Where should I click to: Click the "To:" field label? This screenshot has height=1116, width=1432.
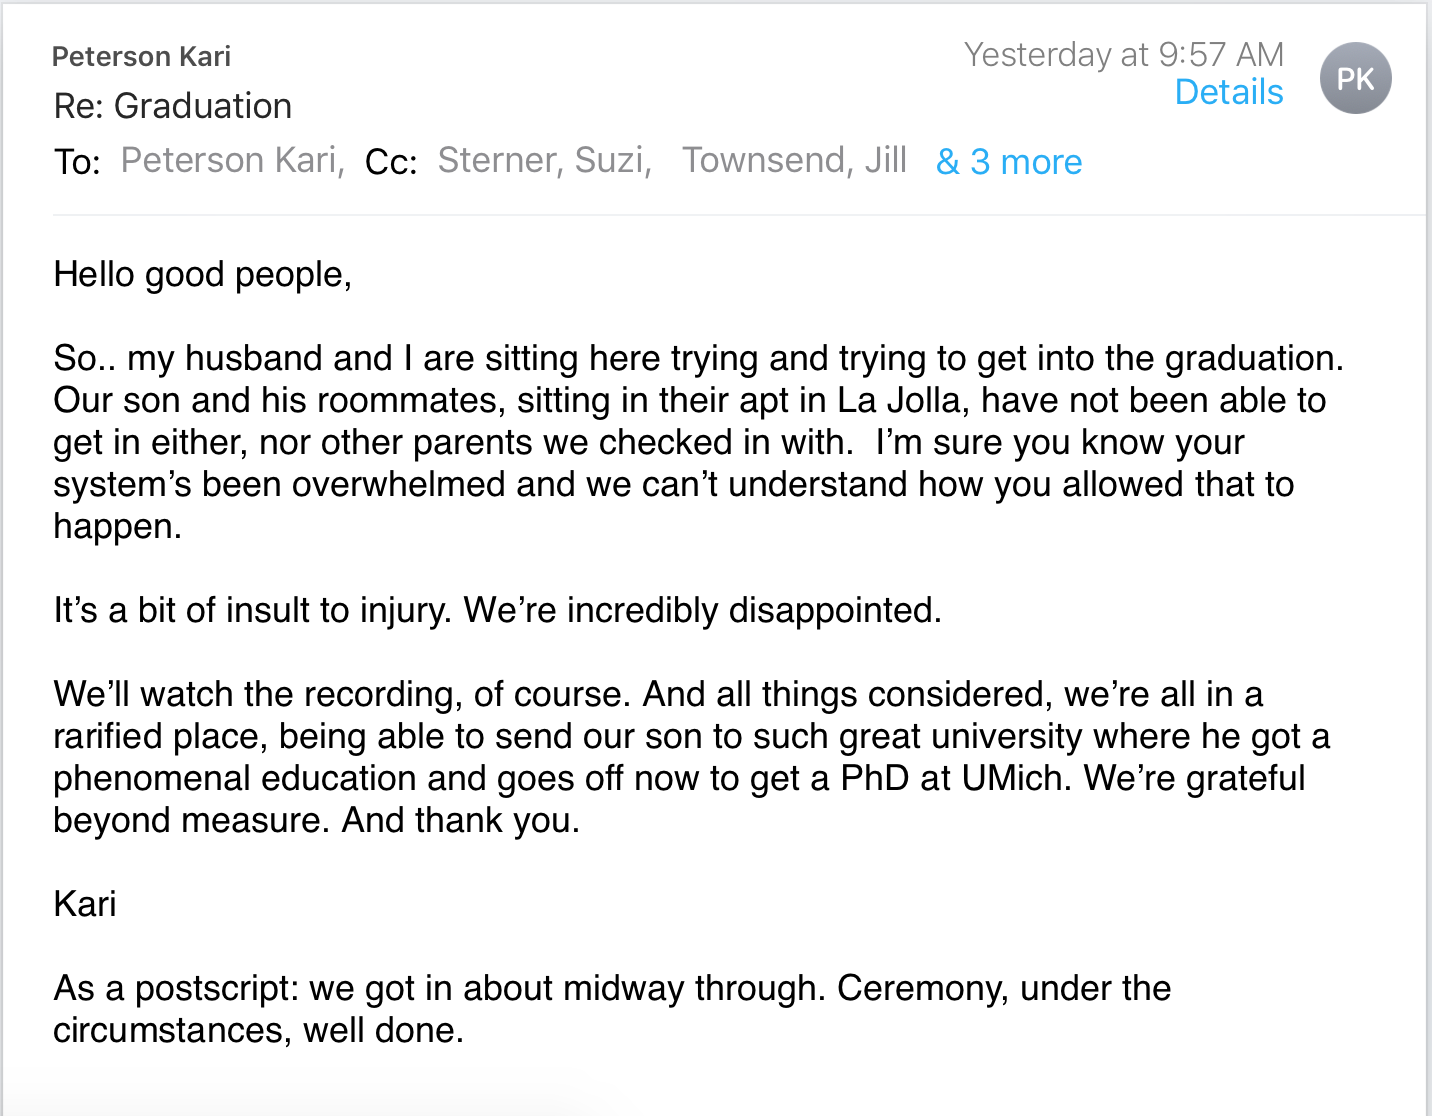click(77, 162)
